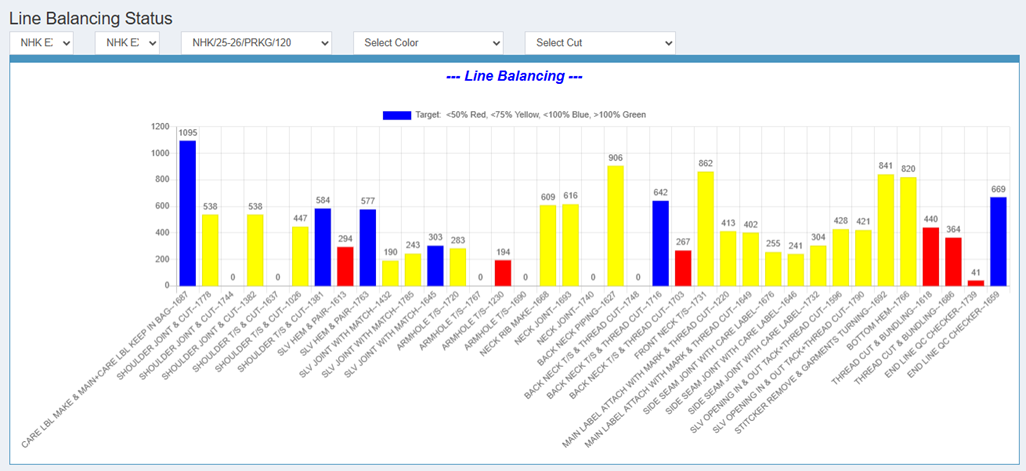Select the blue bar valued 642

click(660, 243)
